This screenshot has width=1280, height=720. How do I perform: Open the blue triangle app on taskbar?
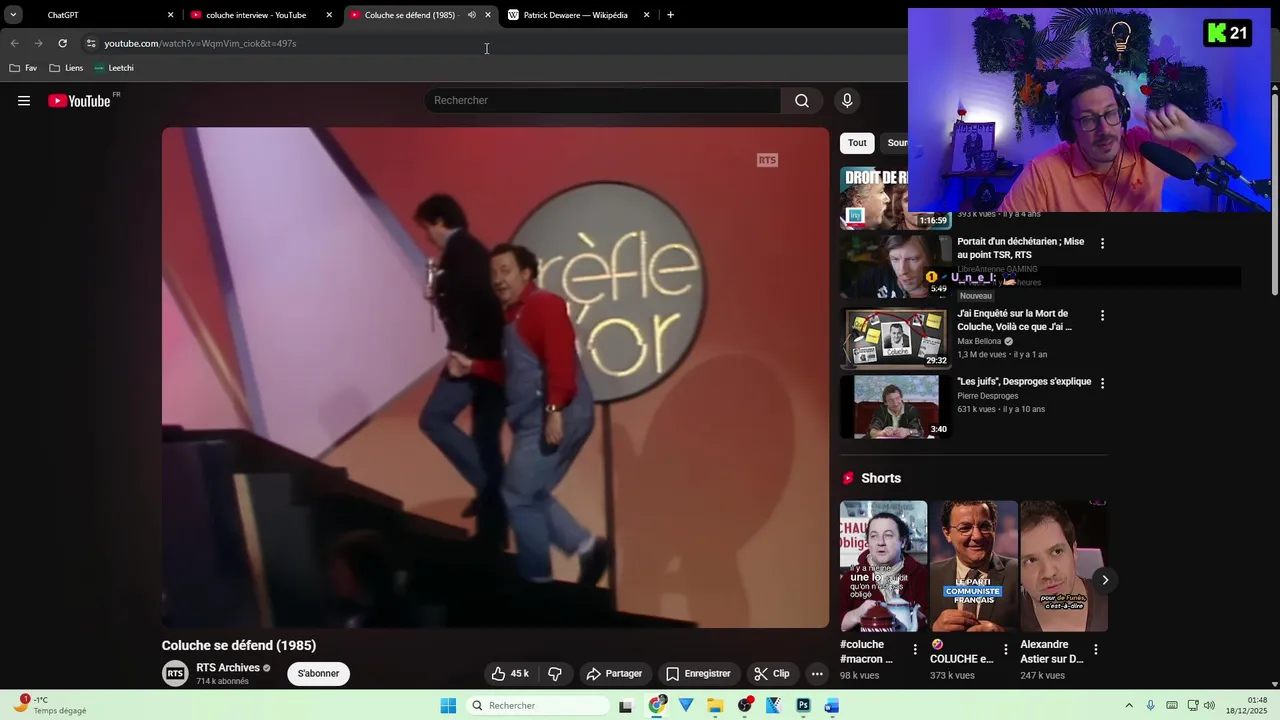pyautogui.click(x=686, y=706)
